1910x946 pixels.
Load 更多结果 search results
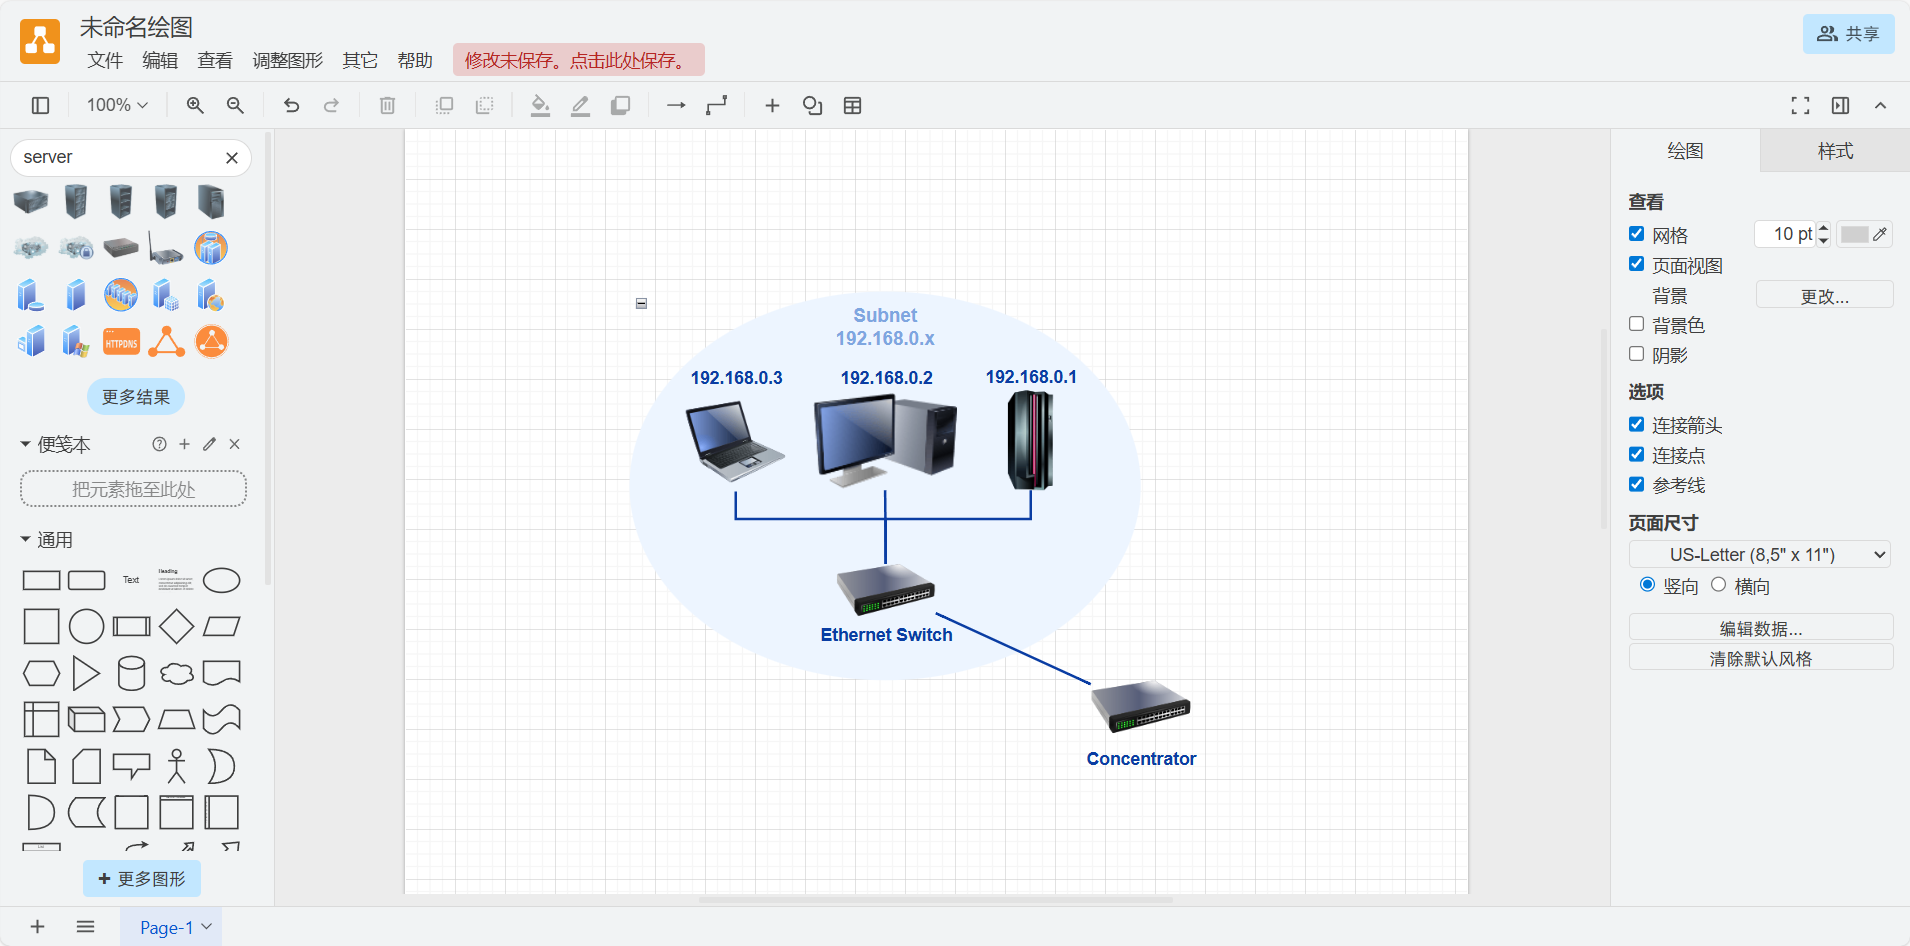pyautogui.click(x=136, y=397)
